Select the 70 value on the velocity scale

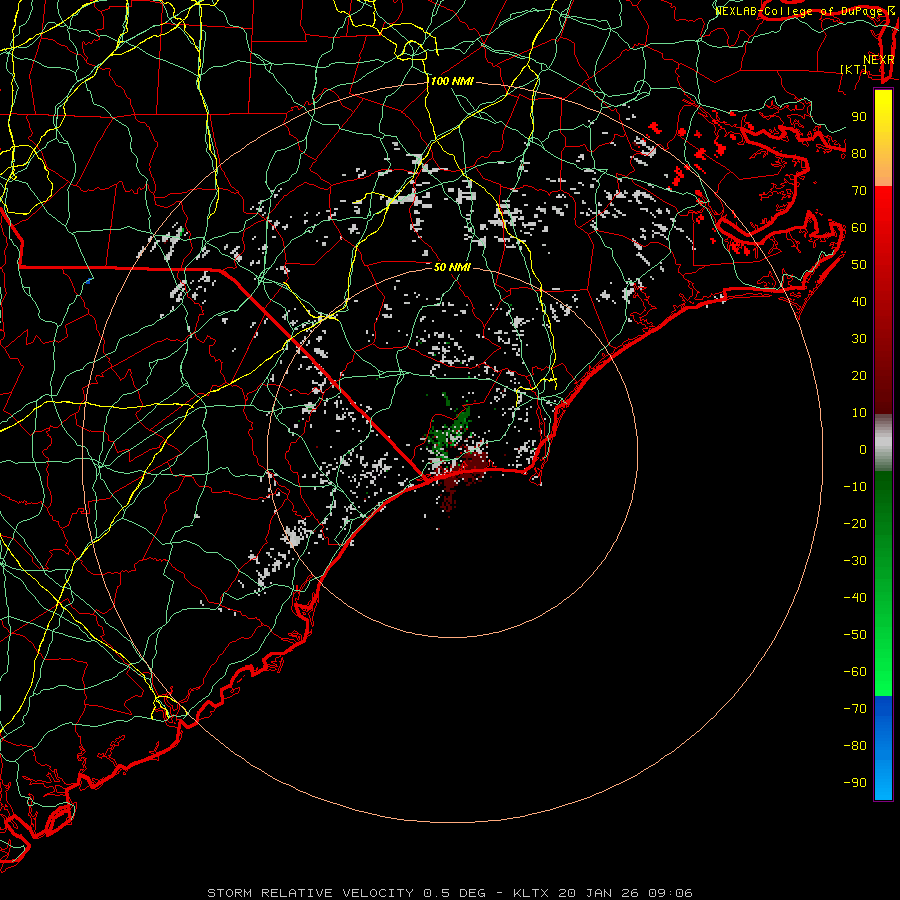[859, 191]
